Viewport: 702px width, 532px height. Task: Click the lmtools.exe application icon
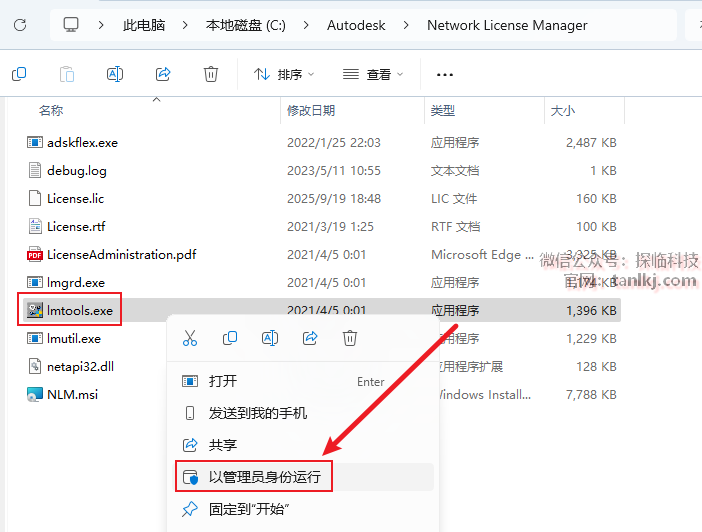click(x=35, y=310)
